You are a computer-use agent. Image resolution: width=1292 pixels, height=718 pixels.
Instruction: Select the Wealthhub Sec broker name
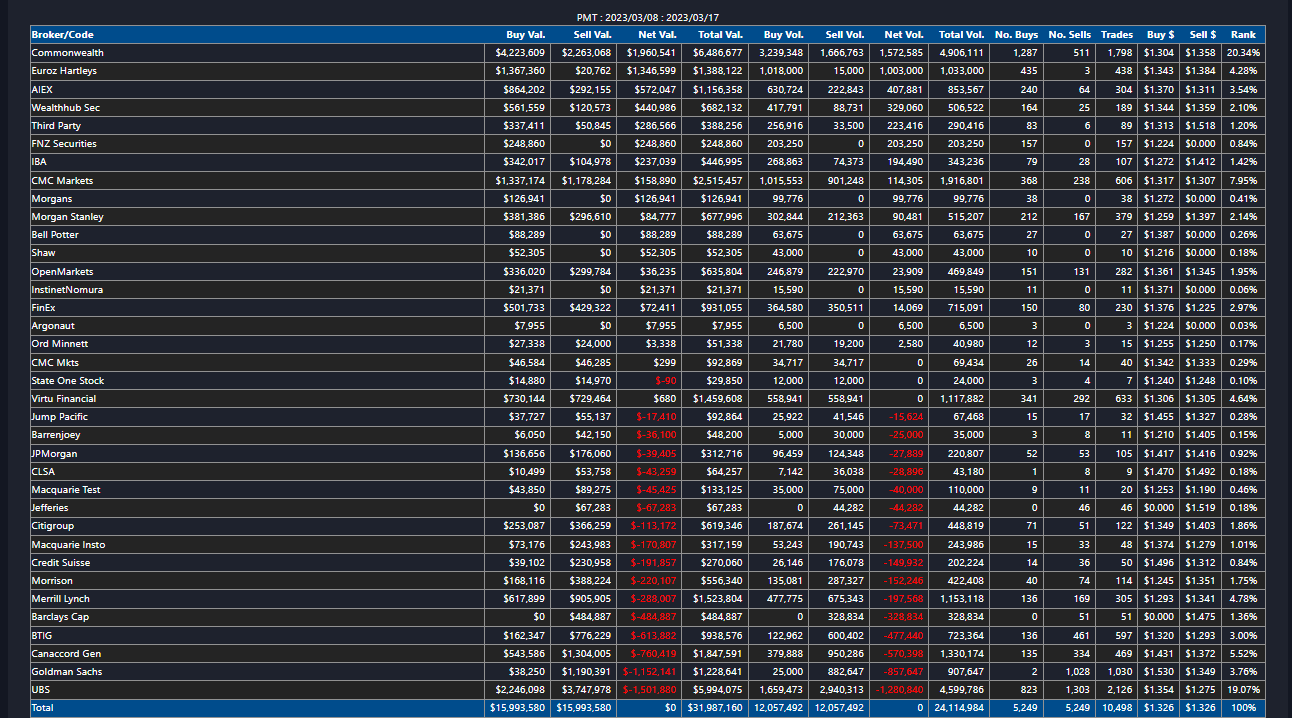[66, 107]
